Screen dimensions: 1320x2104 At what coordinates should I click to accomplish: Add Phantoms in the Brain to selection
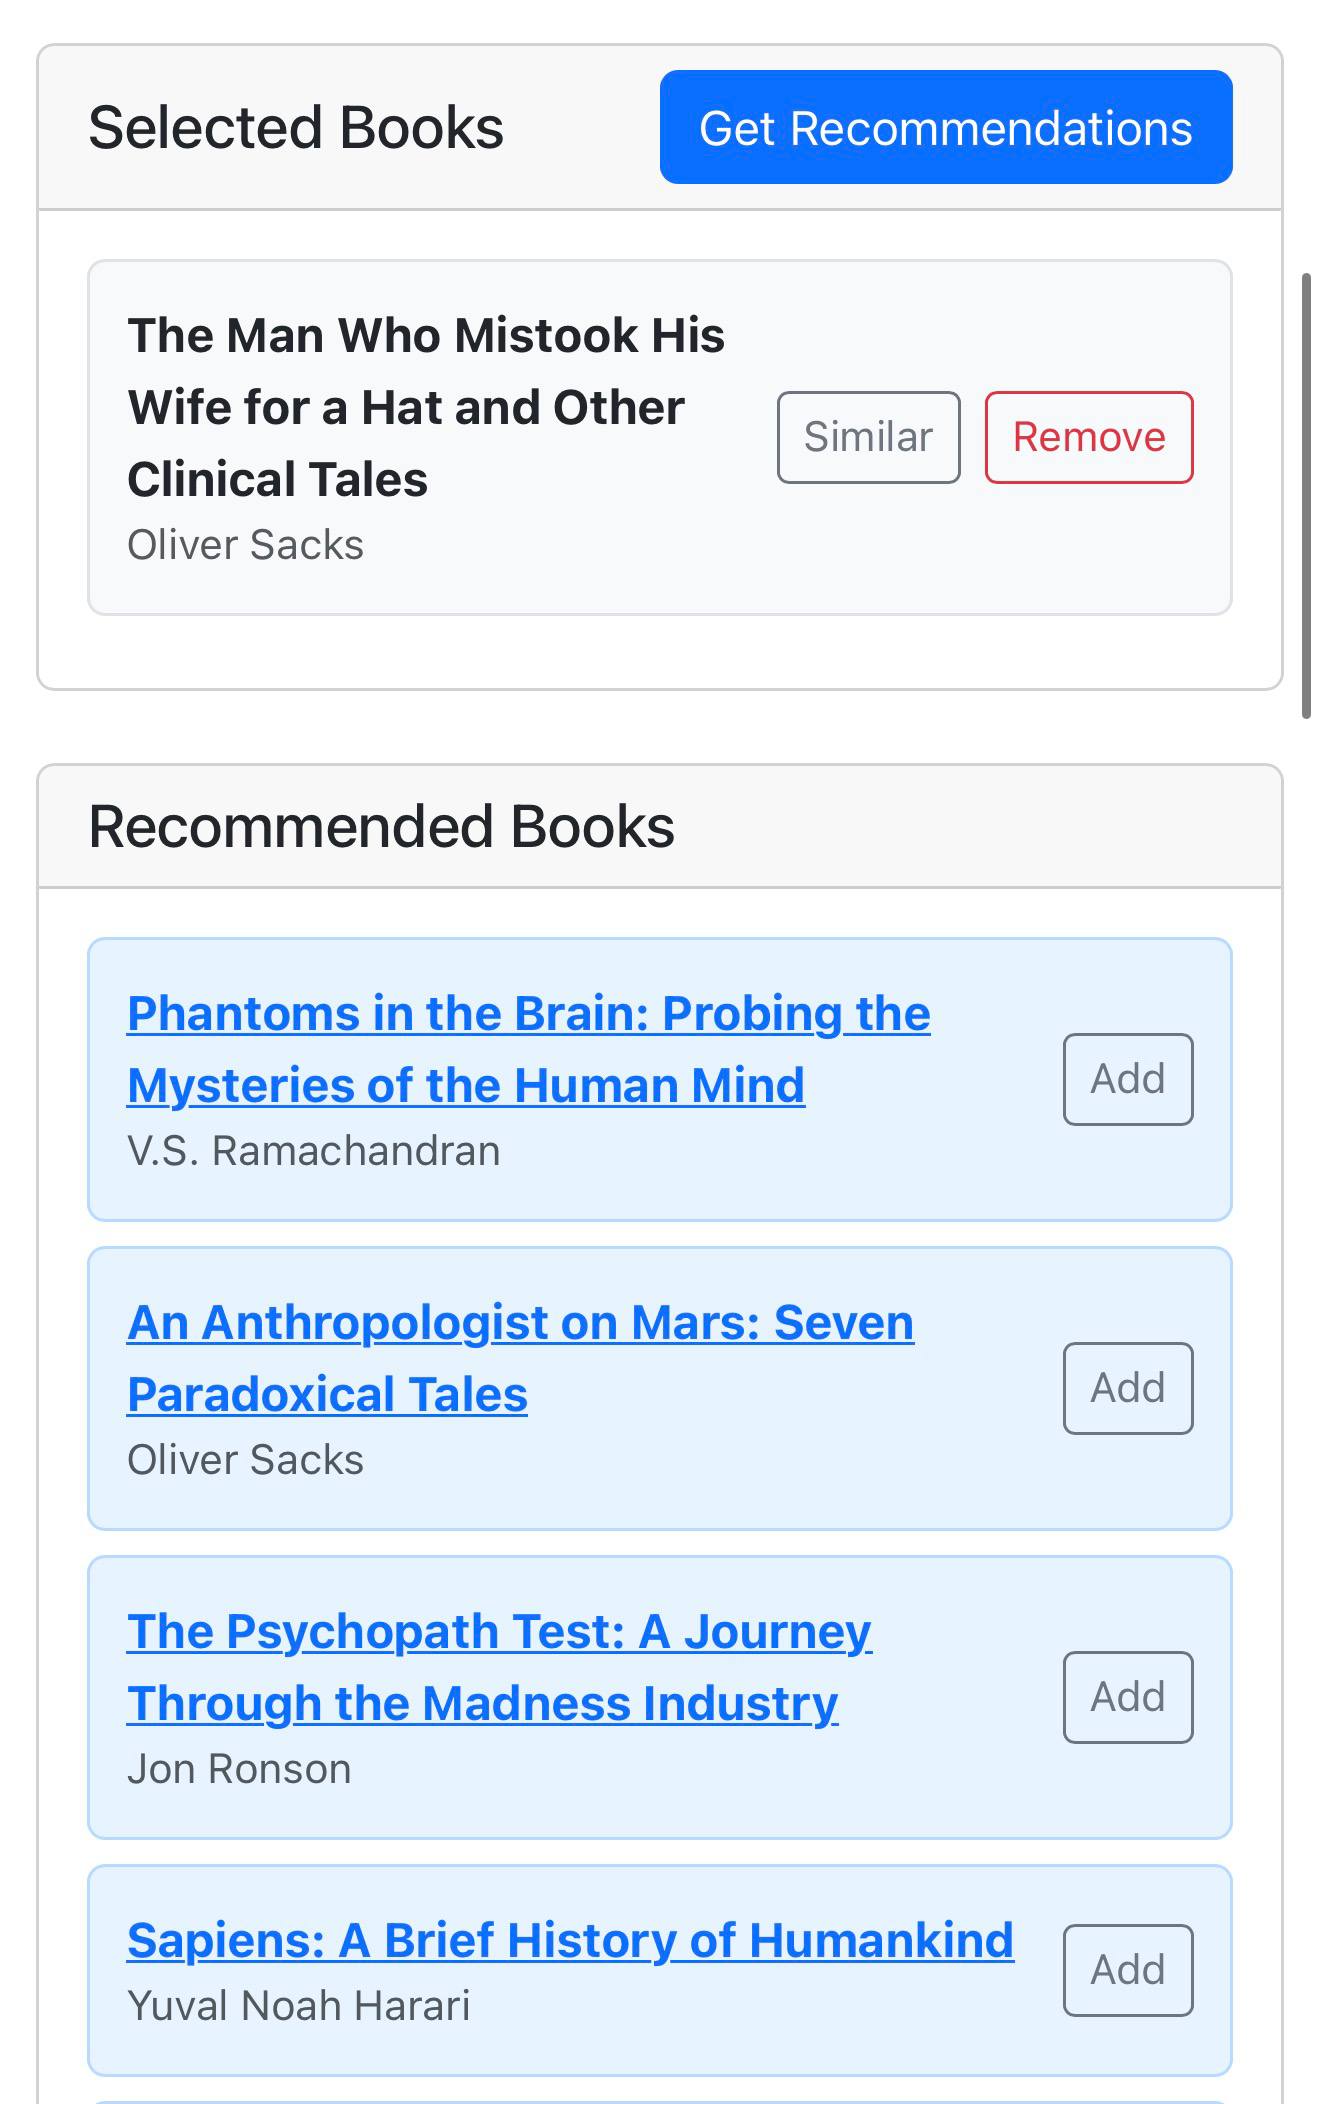point(1127,1079)
